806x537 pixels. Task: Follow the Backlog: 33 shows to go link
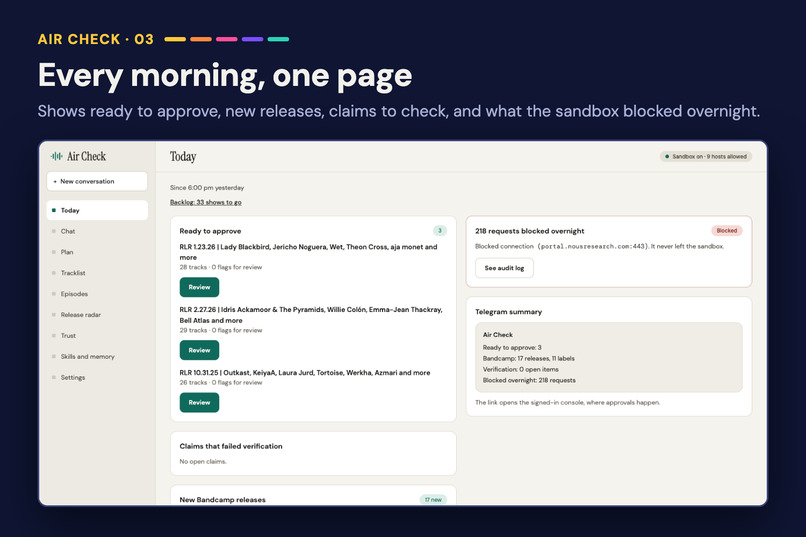click(x=206, y=202)
